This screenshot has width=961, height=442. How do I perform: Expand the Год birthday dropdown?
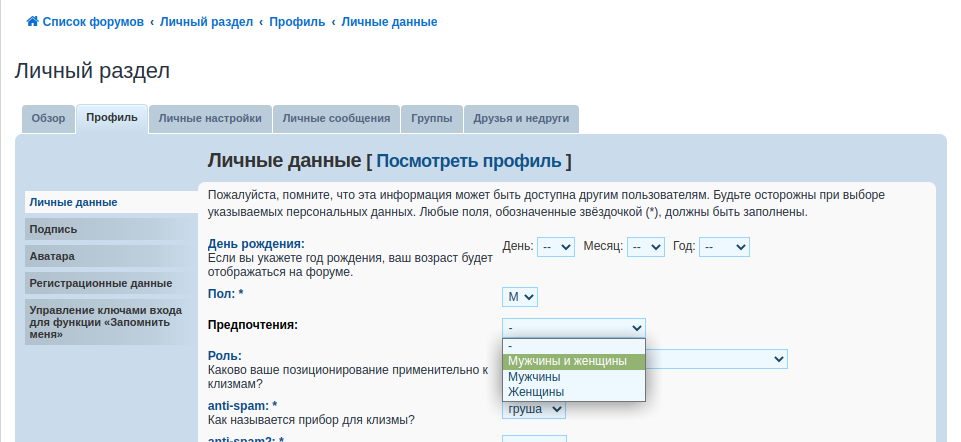point(724,247)
